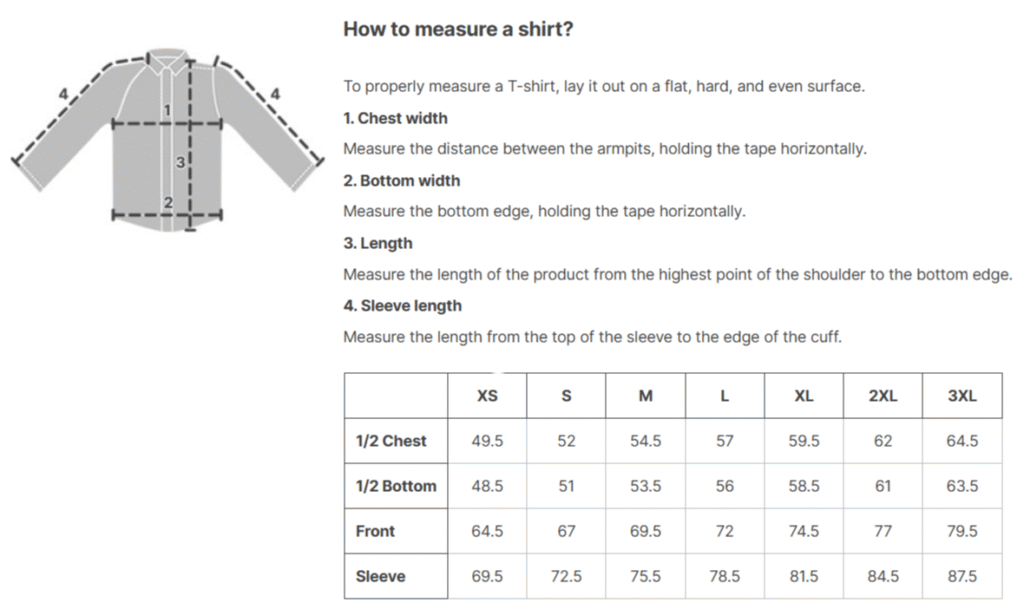Select the 3XL size column header

pos(963,396)
